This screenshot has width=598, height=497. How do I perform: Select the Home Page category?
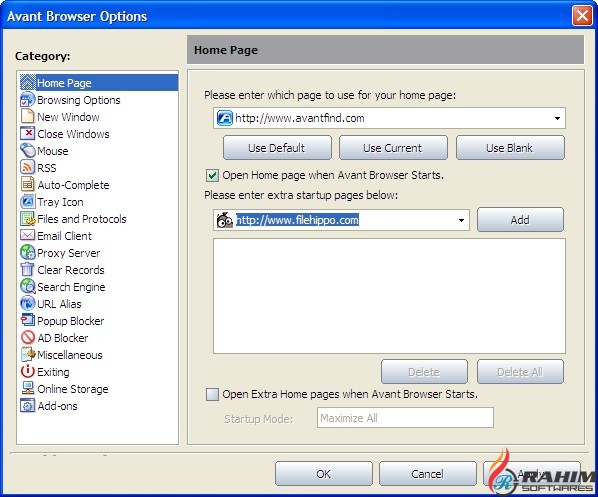tap(64, 83)
